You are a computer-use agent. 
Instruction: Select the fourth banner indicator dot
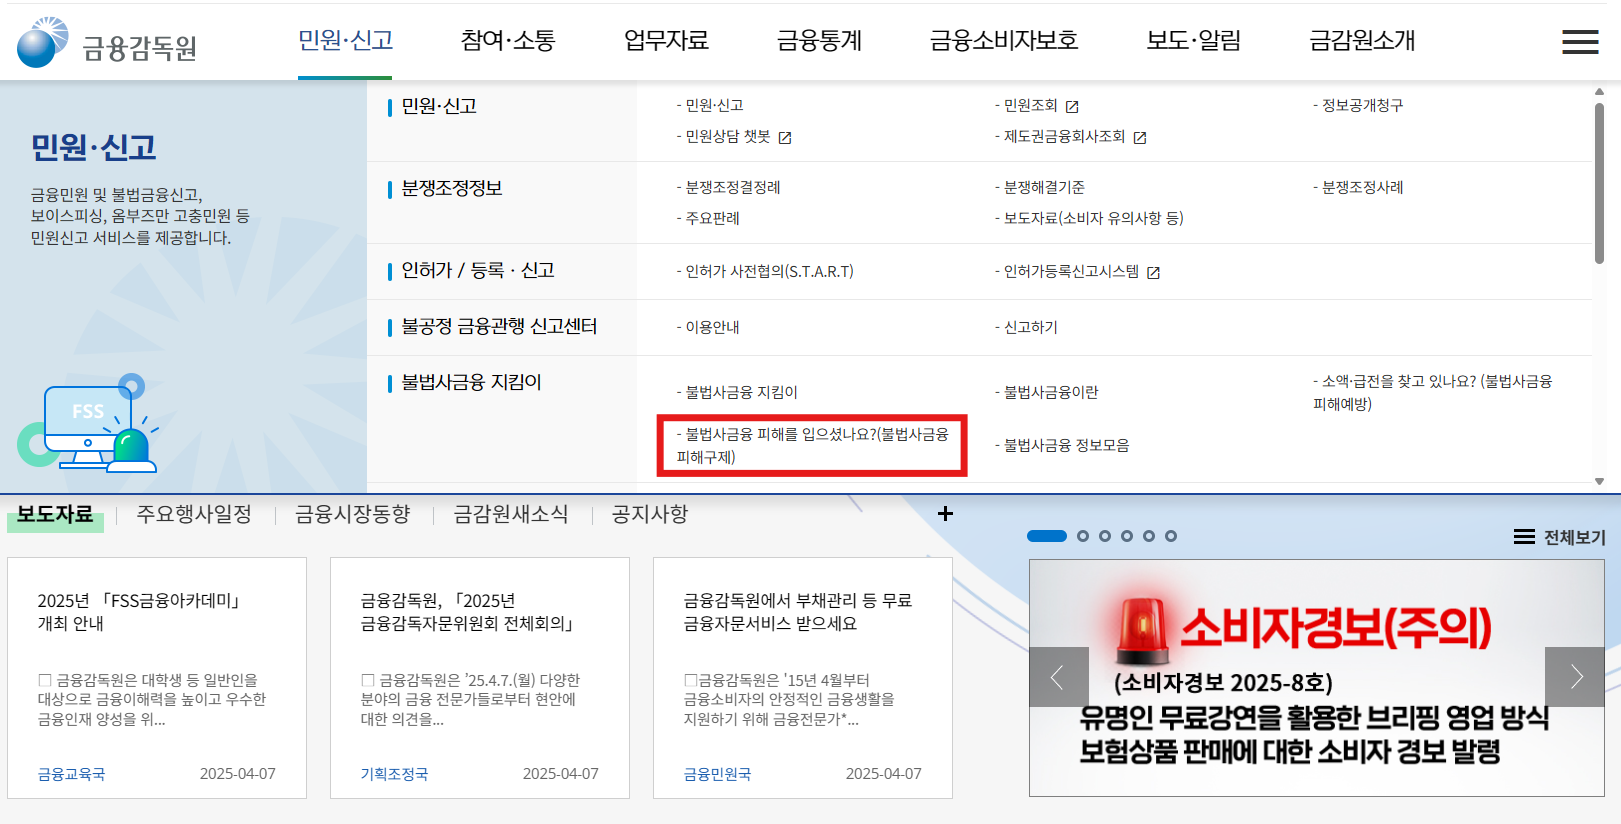click(x=1127, y=536)
